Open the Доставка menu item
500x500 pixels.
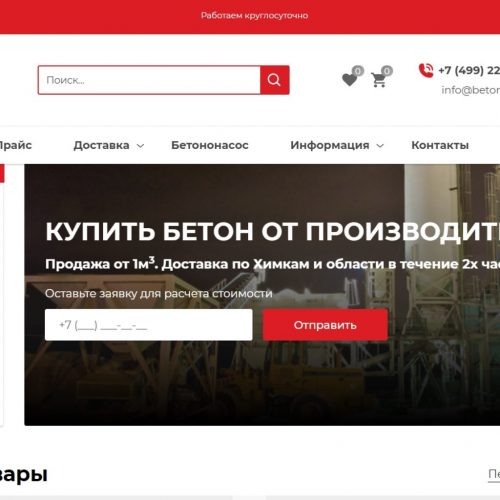(101, 145)
